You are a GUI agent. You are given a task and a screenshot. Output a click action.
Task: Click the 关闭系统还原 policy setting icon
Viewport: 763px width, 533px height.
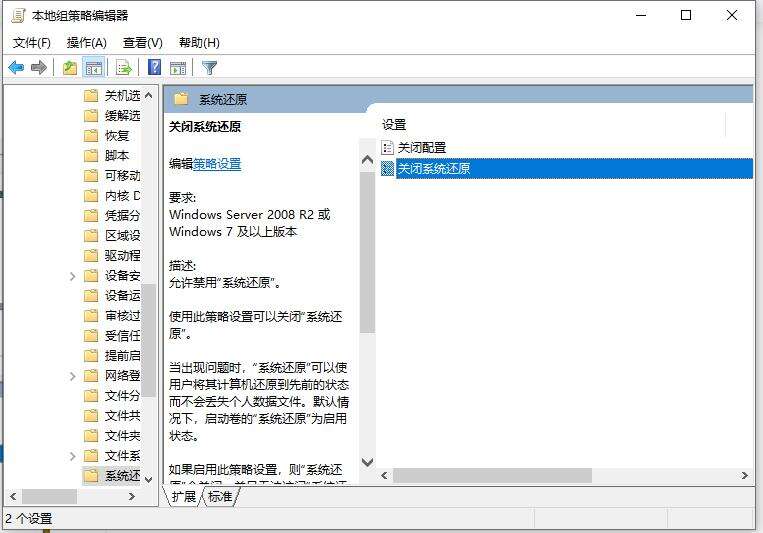387,168
